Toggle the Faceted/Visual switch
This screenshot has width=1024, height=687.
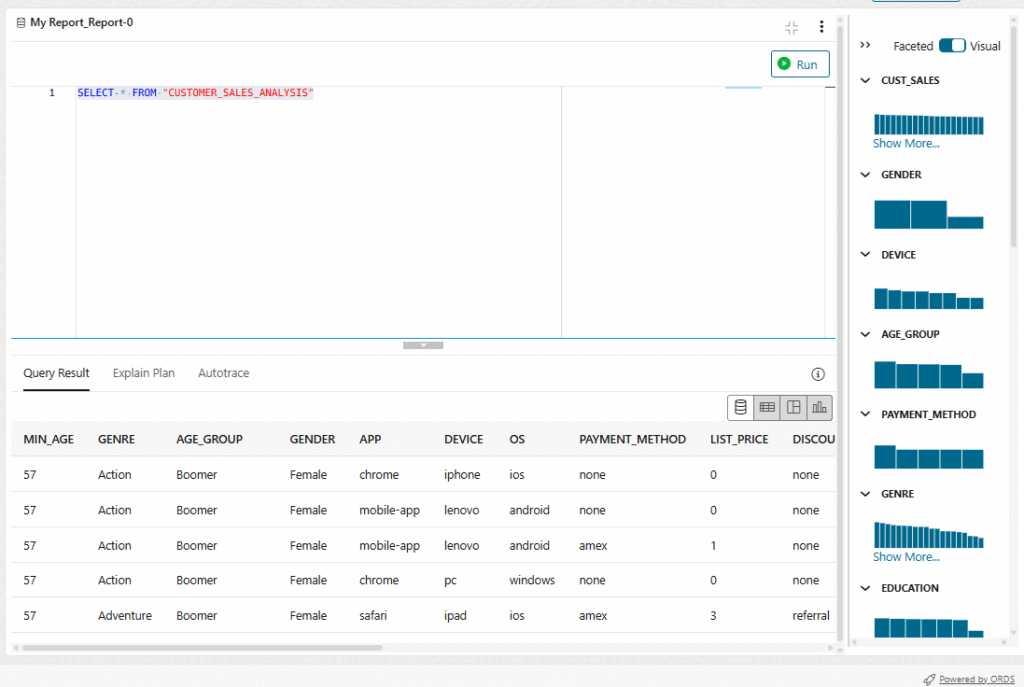(952, 46)
